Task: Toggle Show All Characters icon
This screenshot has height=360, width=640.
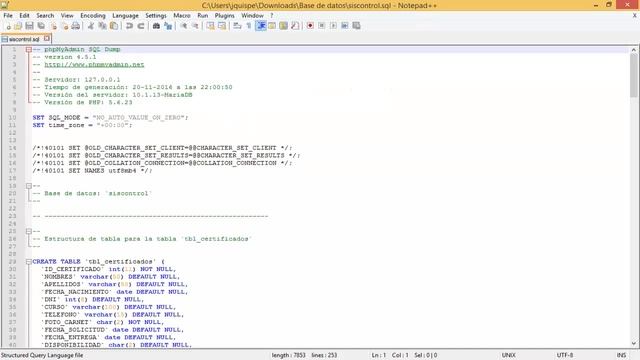Action: pyautogui.click(x=249, y=26)
